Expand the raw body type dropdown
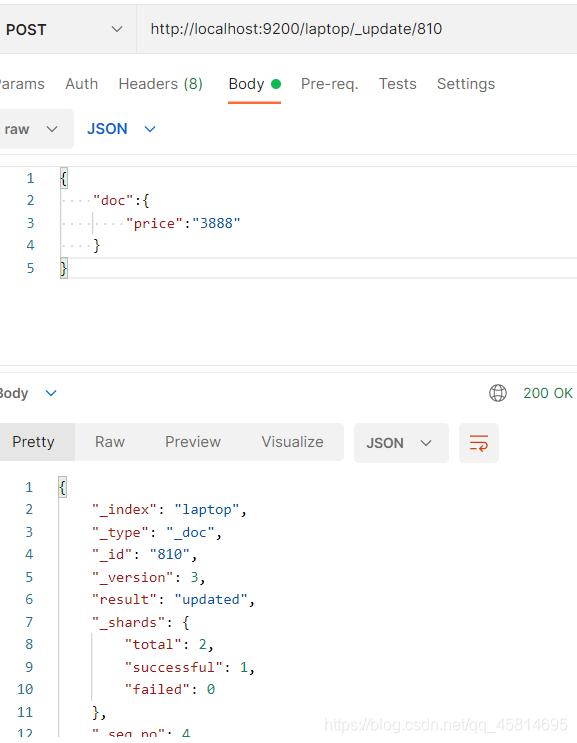Screen dimensions: 577x743 tap(32, 129)
